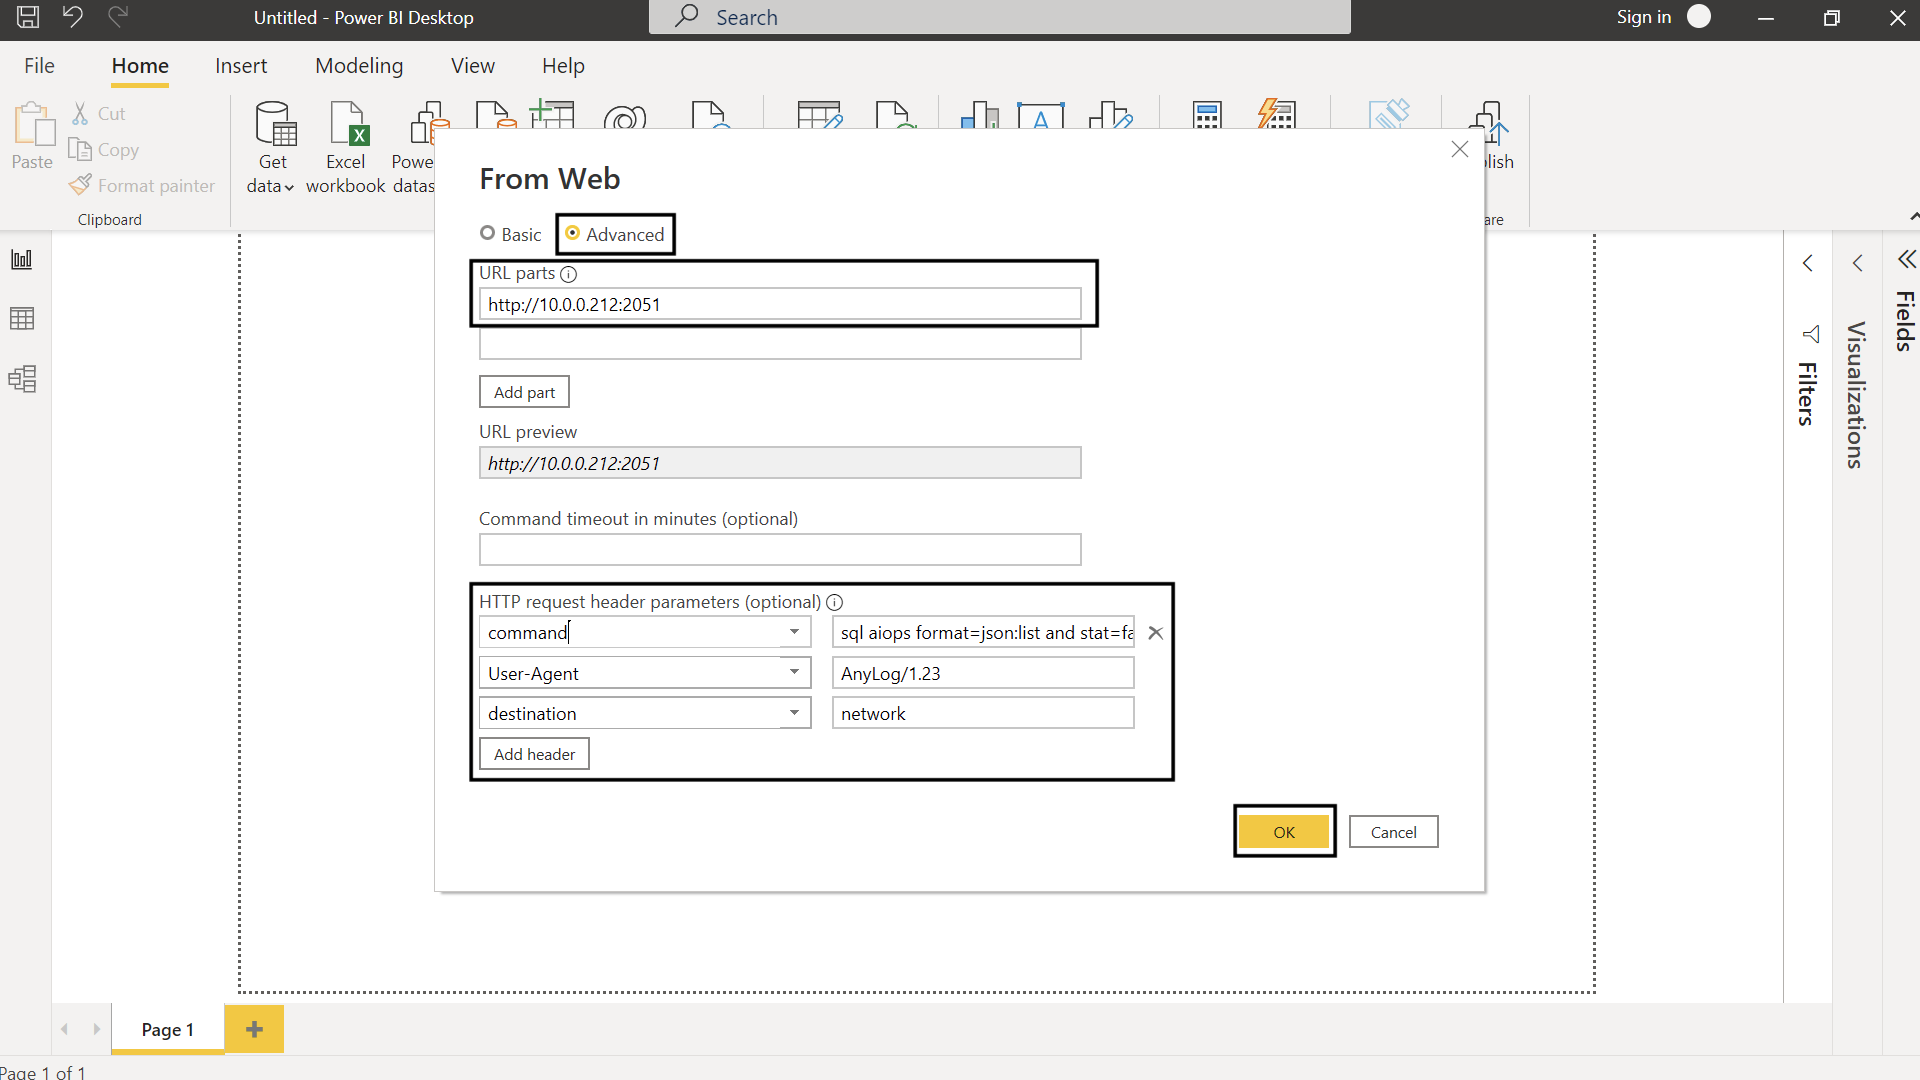
Task: Switch to the Home ribbon tab
Action: pyautogui.click(x=140, y=66)
